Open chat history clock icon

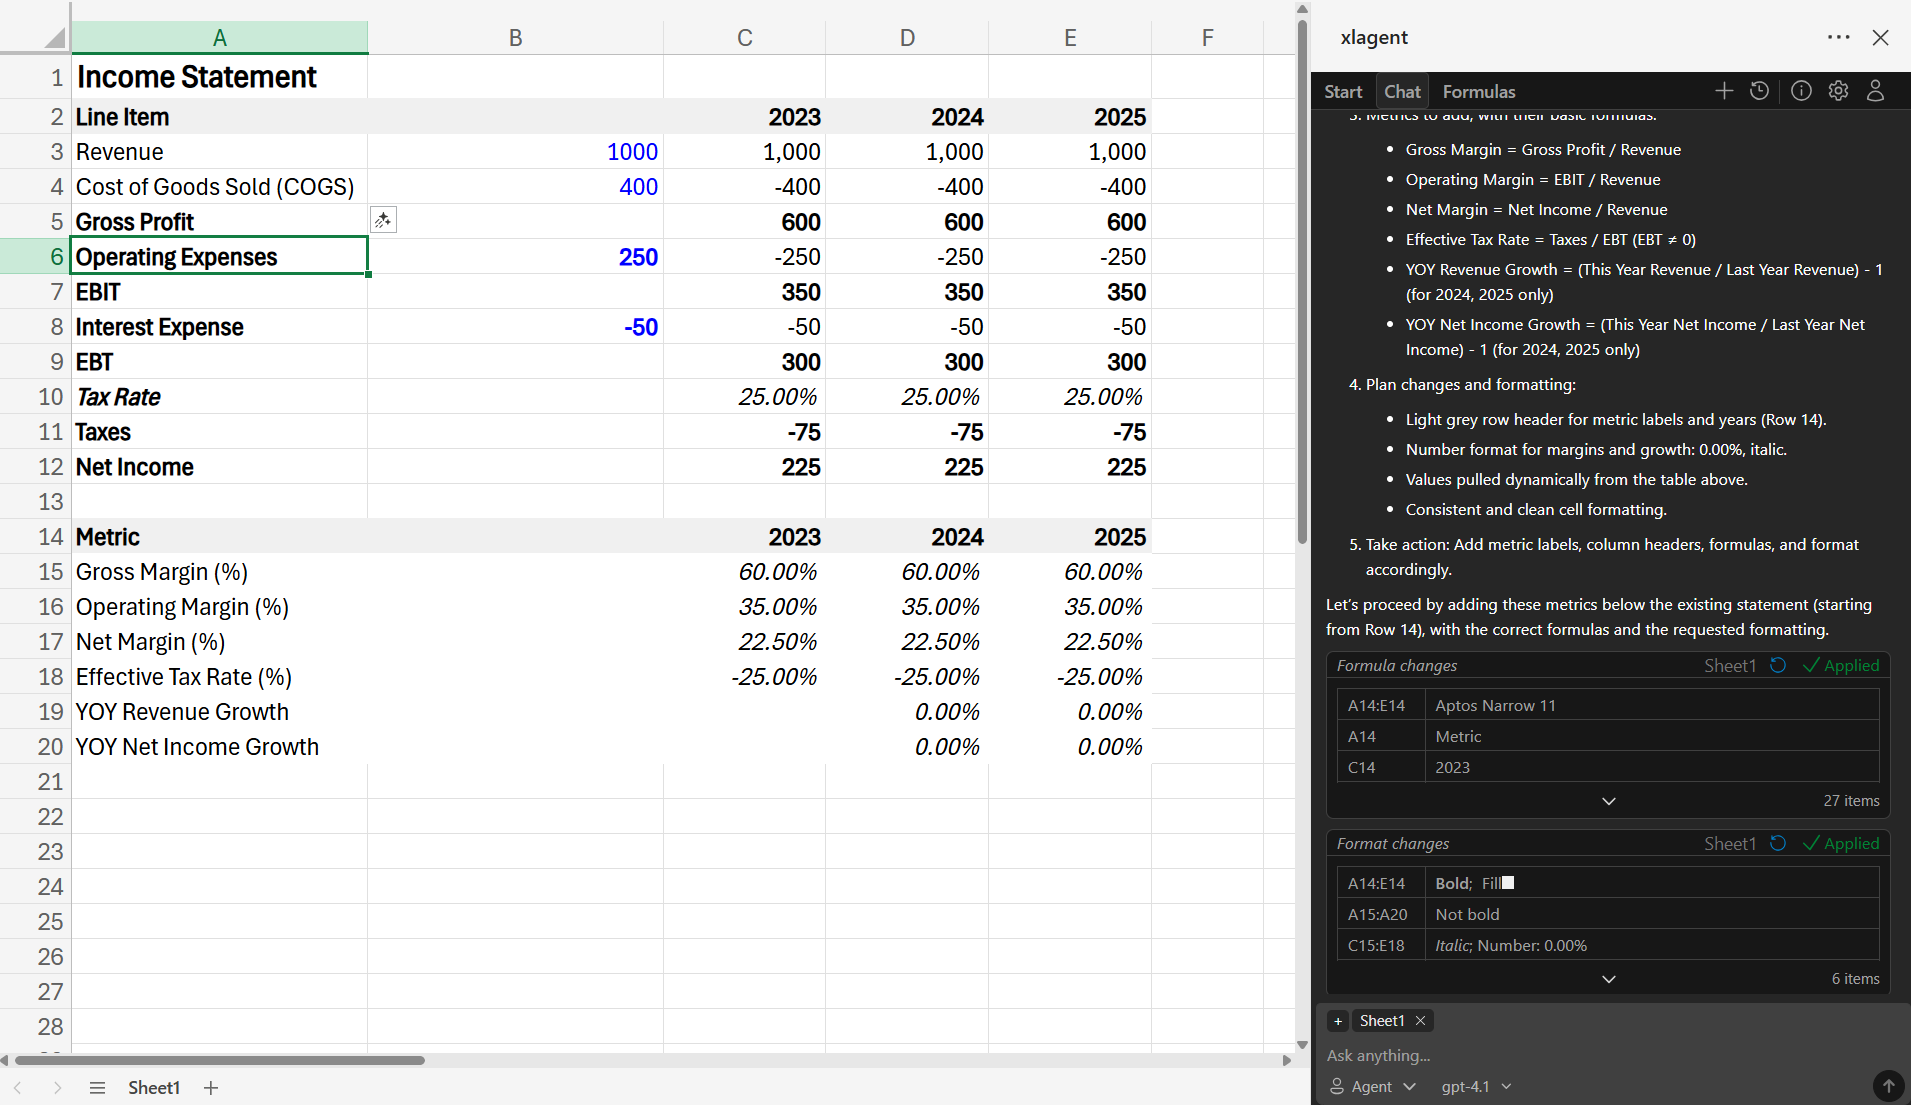click(x=1760, y=91)
